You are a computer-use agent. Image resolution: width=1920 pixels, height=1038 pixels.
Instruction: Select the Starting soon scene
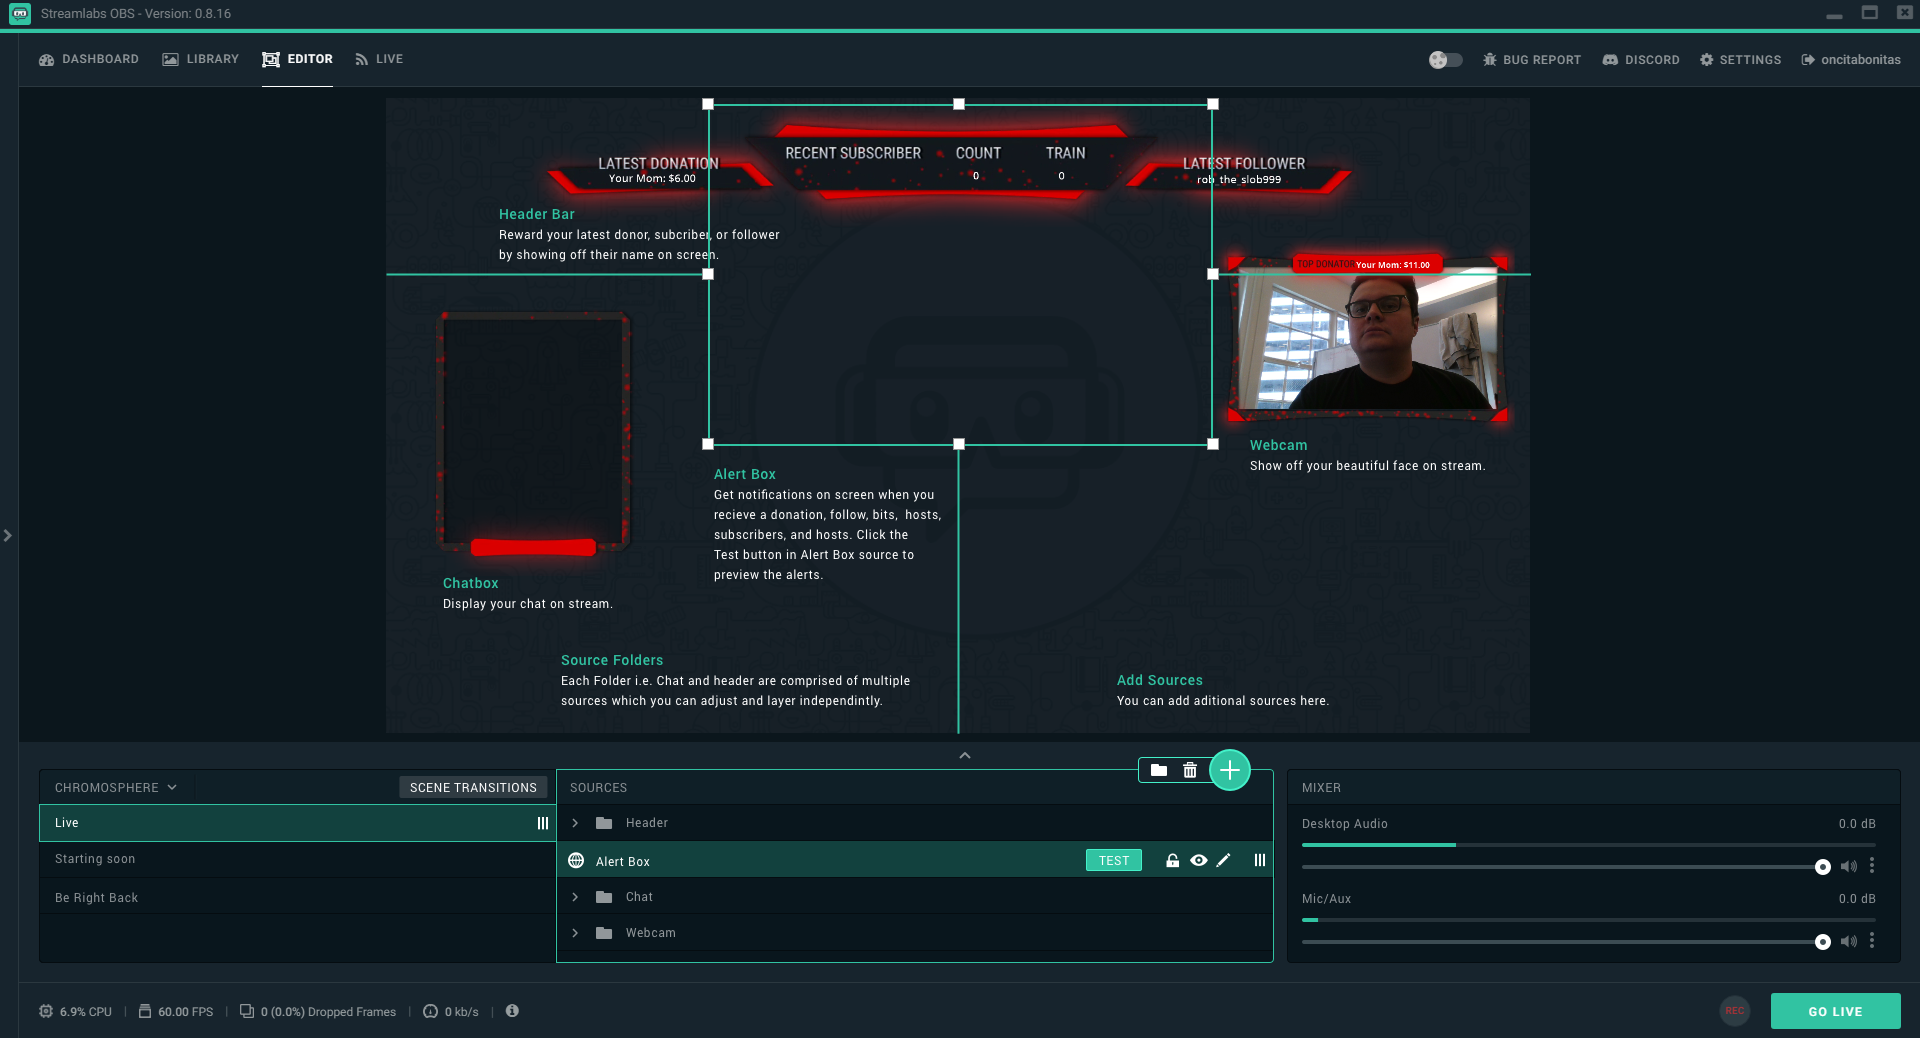pyautogui.click(x=297, y=859)
